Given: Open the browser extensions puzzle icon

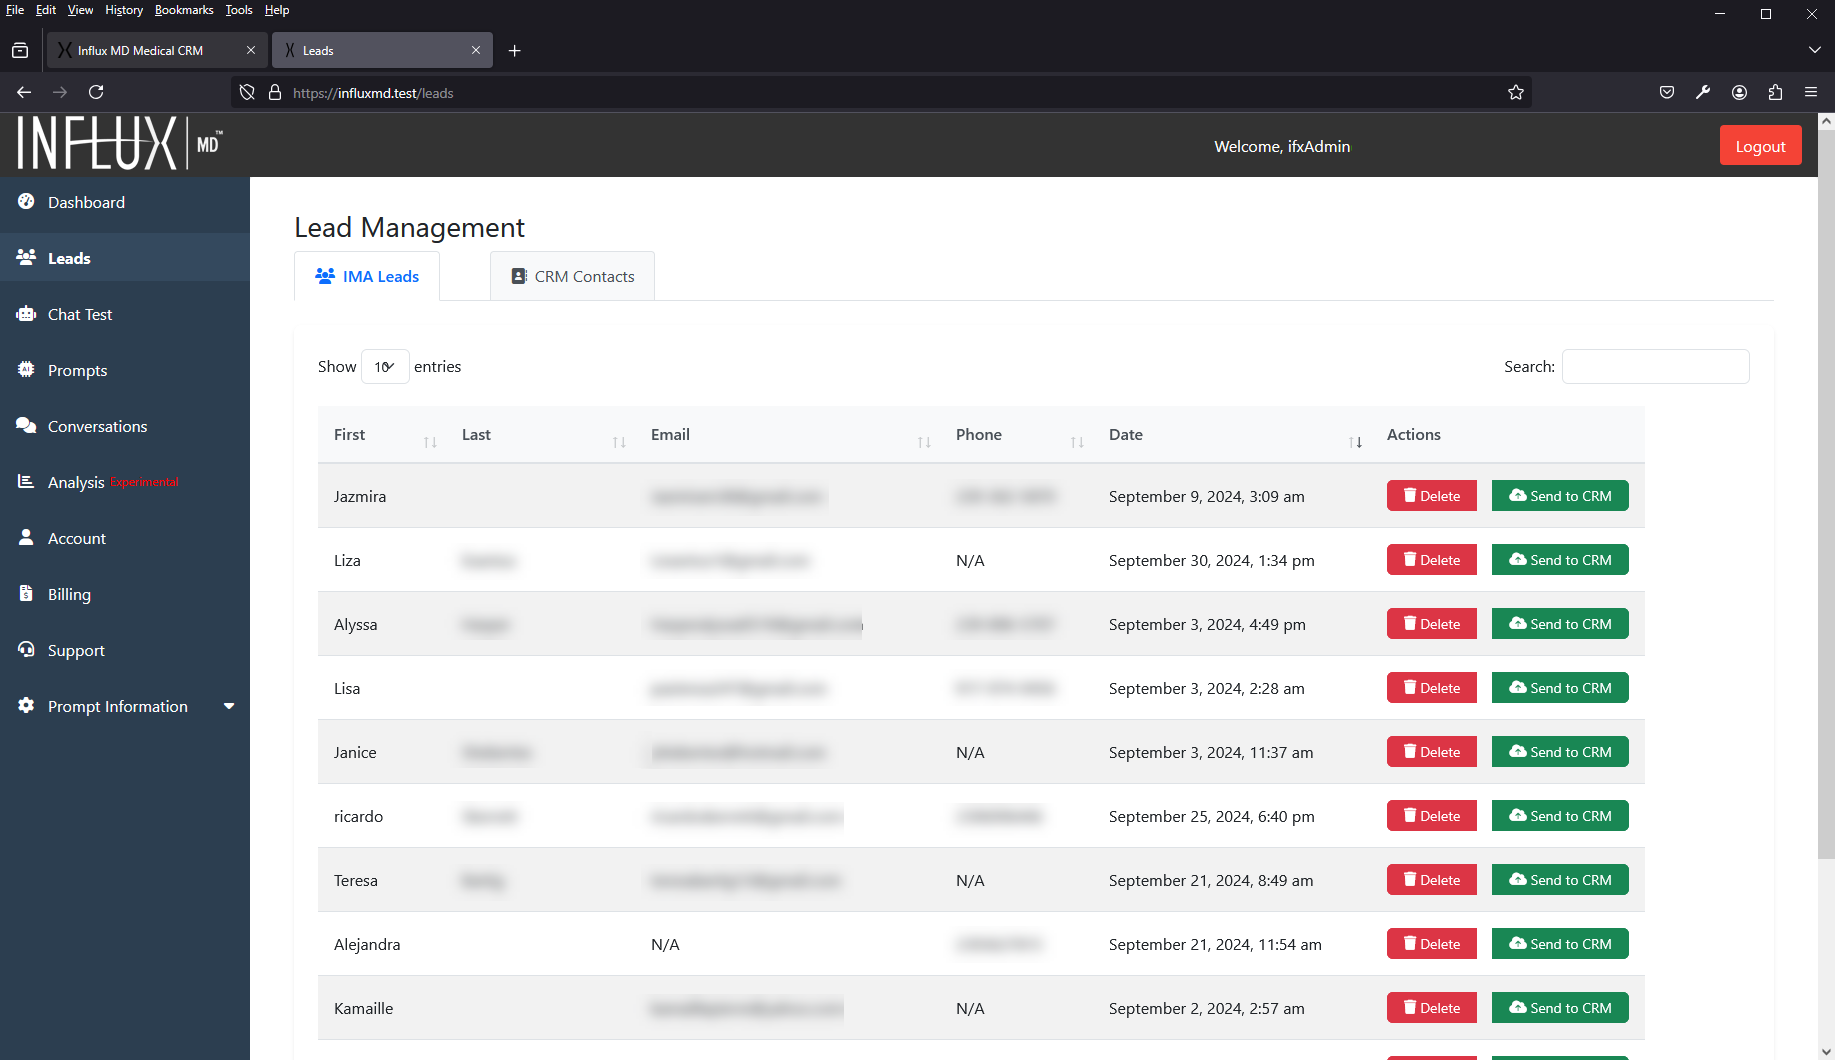Looking at the screenshot, I should tap(1775, 93).
